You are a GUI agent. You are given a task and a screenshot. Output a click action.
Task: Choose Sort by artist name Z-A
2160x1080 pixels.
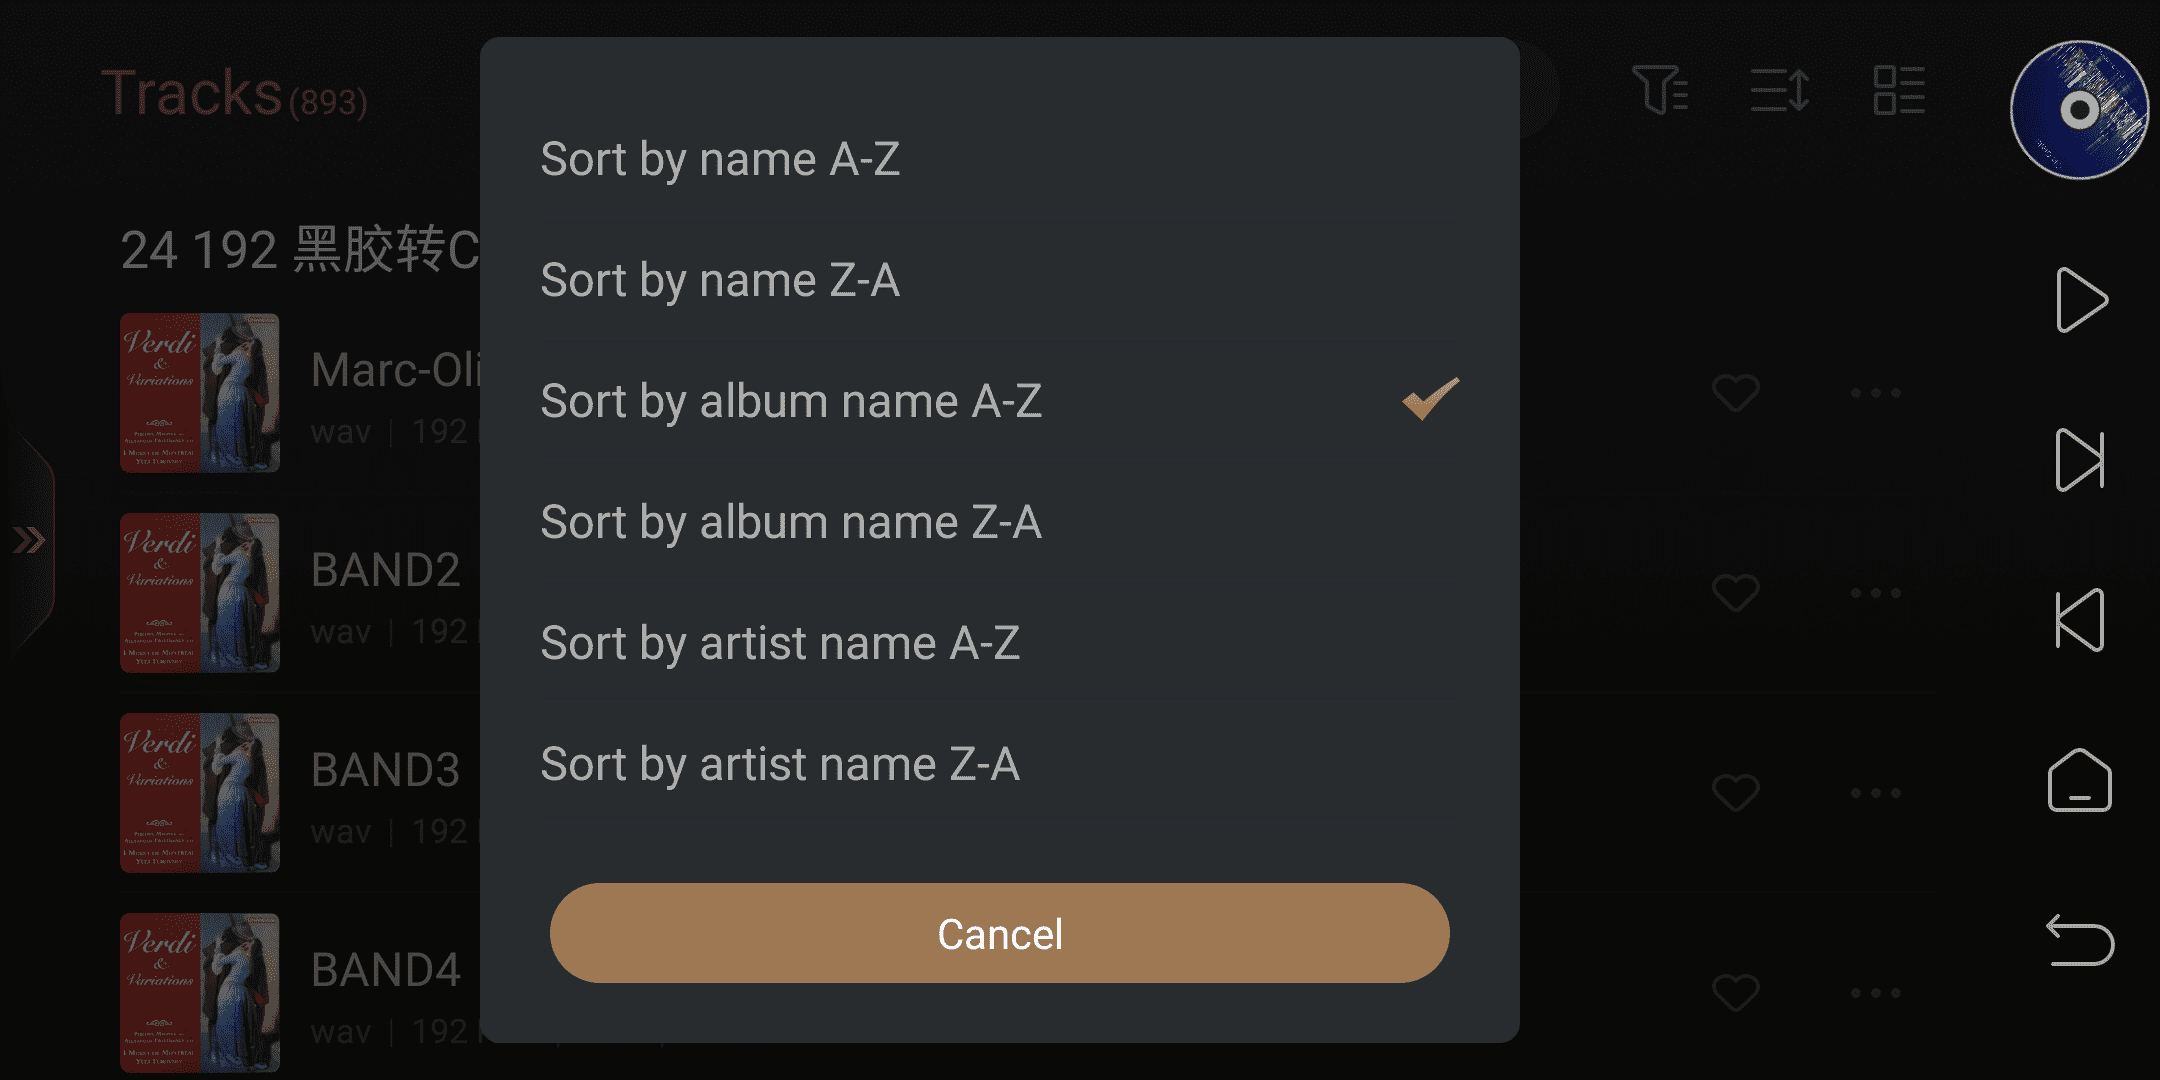pyautogui.click(x=780, y=765)
